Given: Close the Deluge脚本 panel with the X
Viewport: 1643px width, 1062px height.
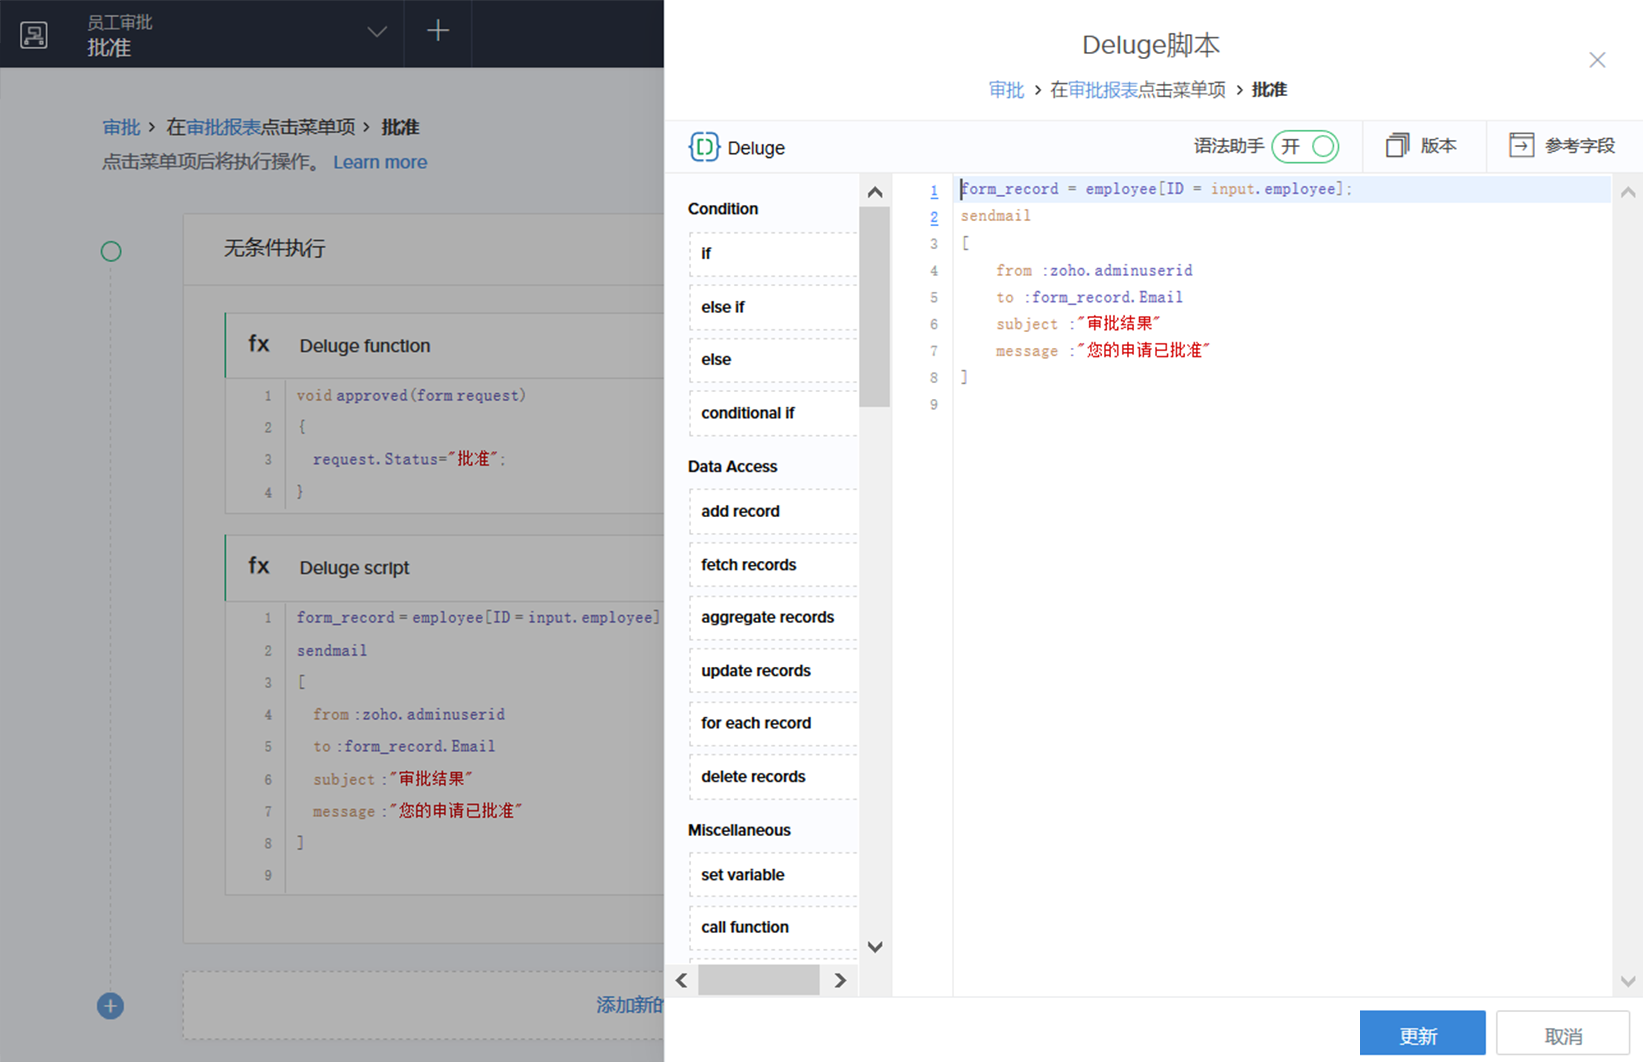Looking at the screenshot, I should coord(1597,60).
